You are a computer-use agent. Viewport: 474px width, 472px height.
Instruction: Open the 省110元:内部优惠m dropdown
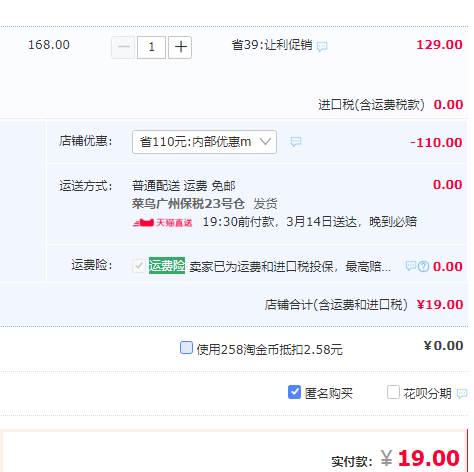(204, 142)
